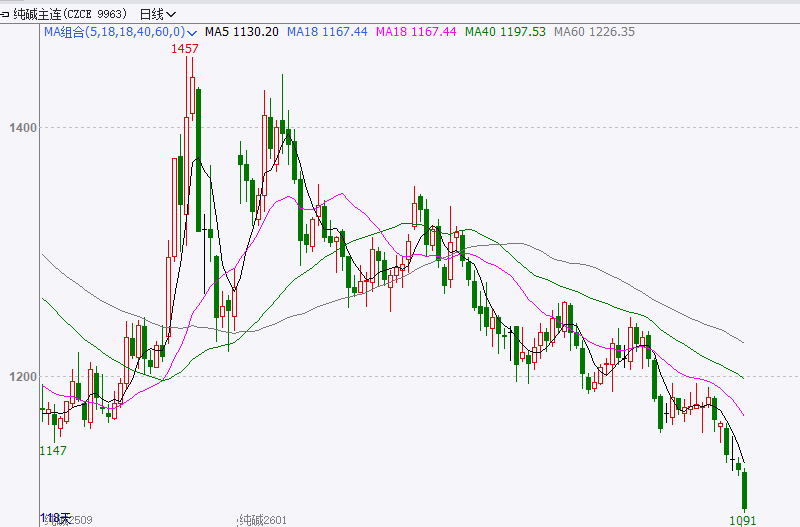This screenshot has width=800, height=527.
Task: Click the 1147 low price label
Action: (x=52, y=451)
